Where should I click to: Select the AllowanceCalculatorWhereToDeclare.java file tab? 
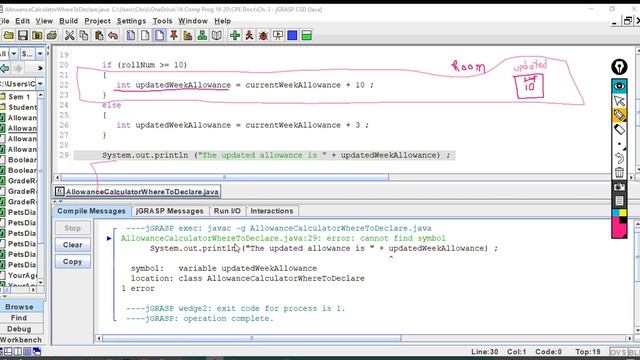pyautogui.click(x=137, y=192)
